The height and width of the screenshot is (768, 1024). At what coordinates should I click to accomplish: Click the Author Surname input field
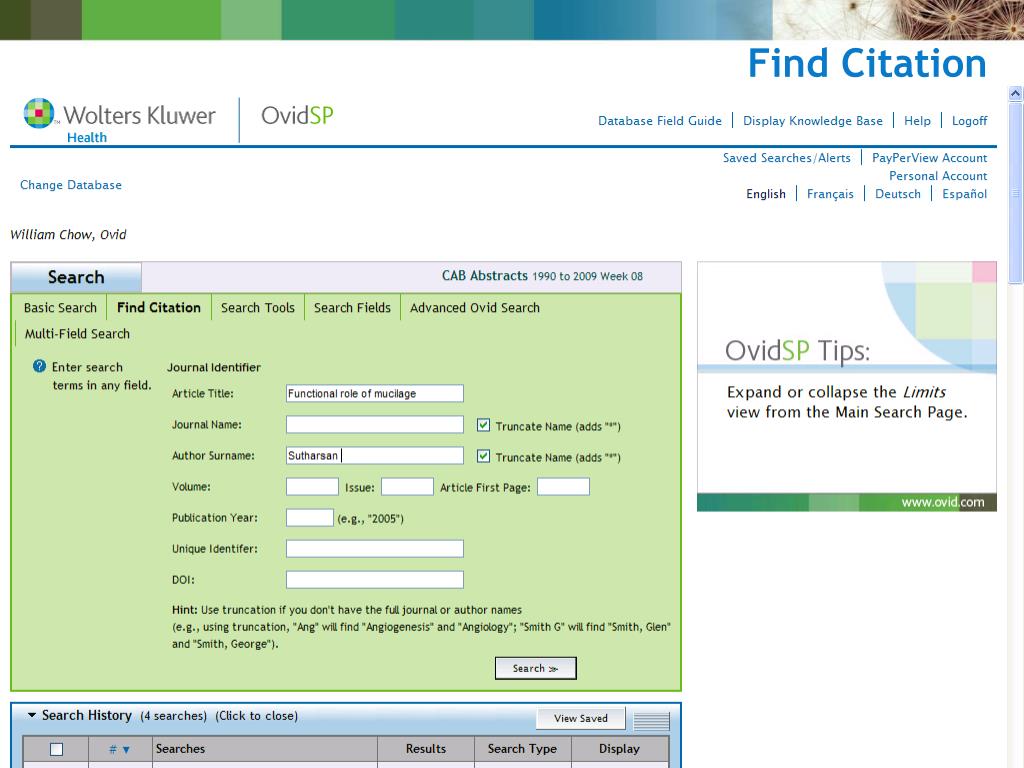pyautogui.click(x=375, y=455)
